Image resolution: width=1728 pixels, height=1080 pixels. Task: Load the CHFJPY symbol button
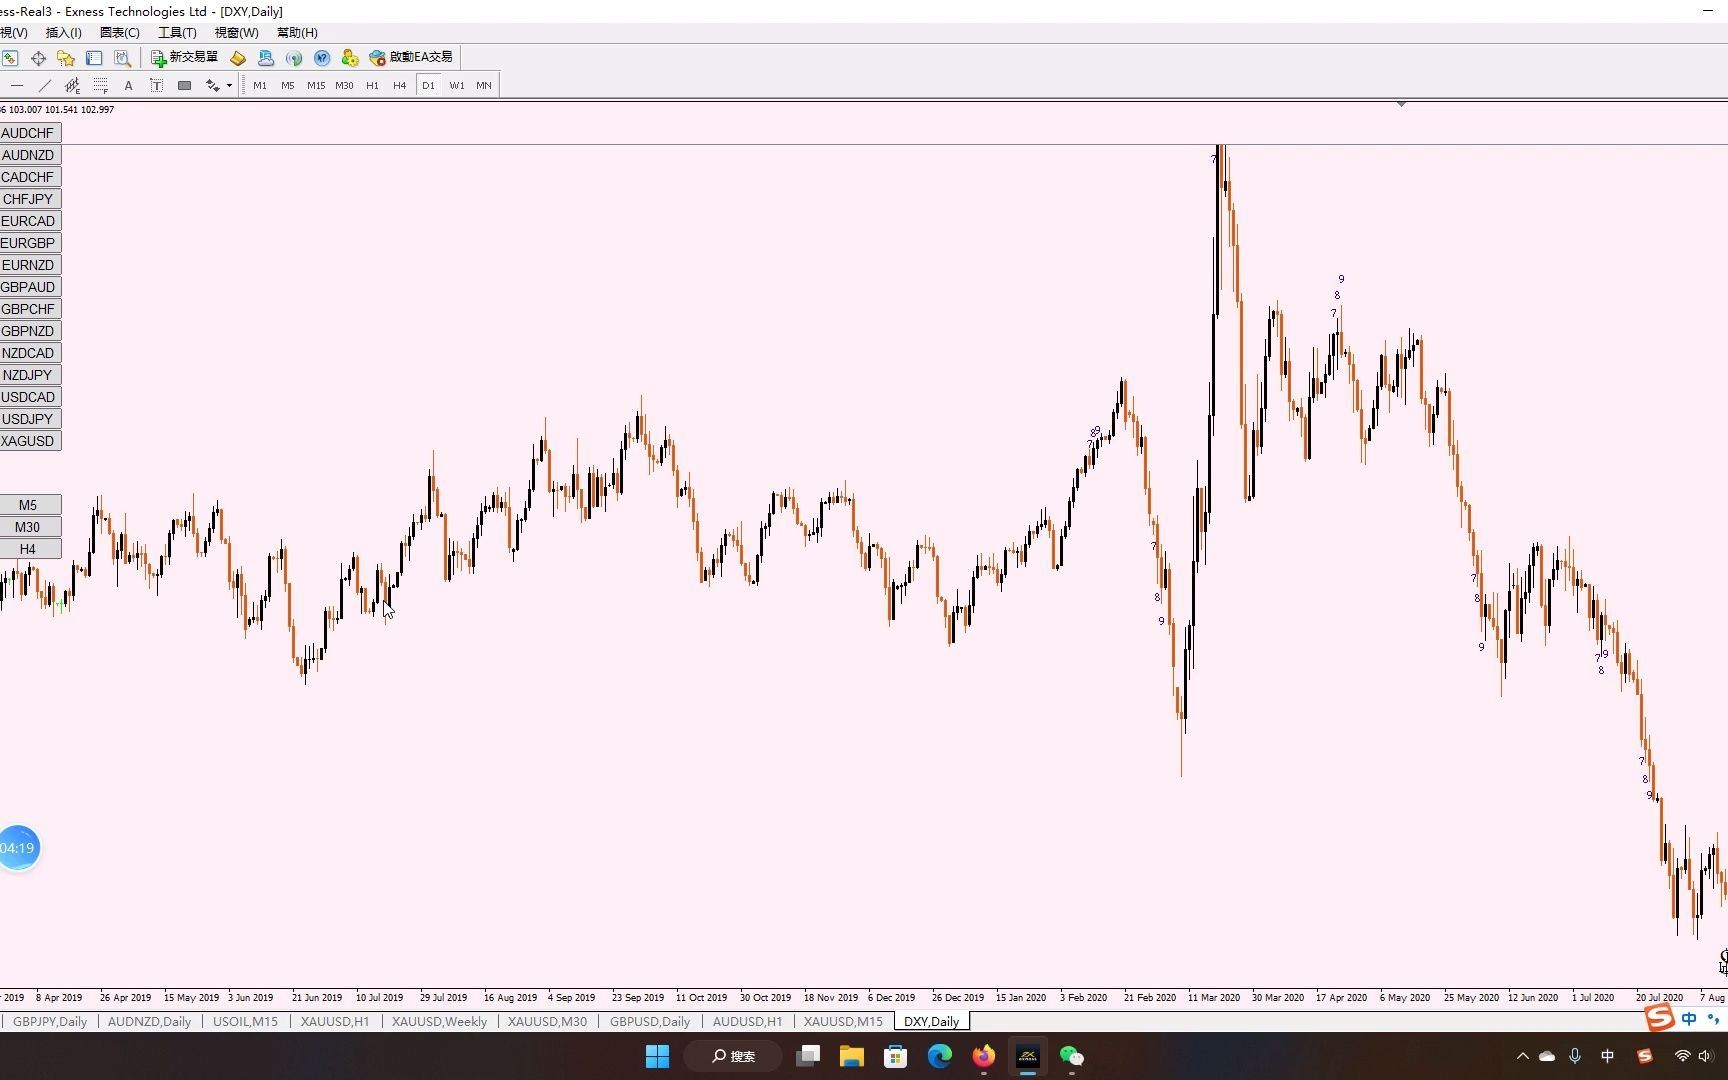[x=30, y=199]
